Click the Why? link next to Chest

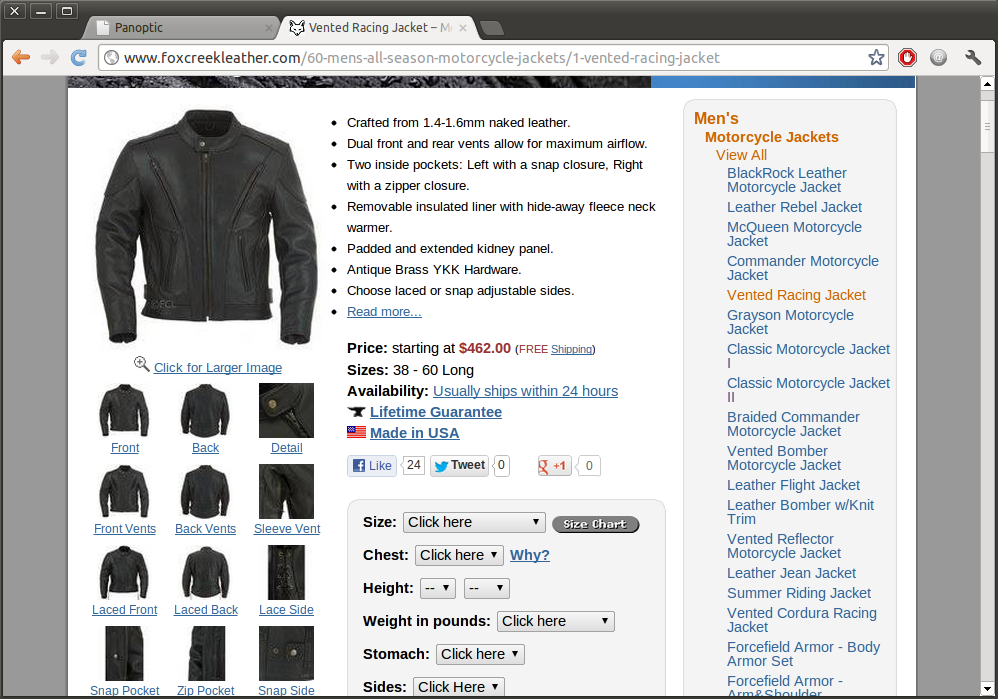coord(530,555)
